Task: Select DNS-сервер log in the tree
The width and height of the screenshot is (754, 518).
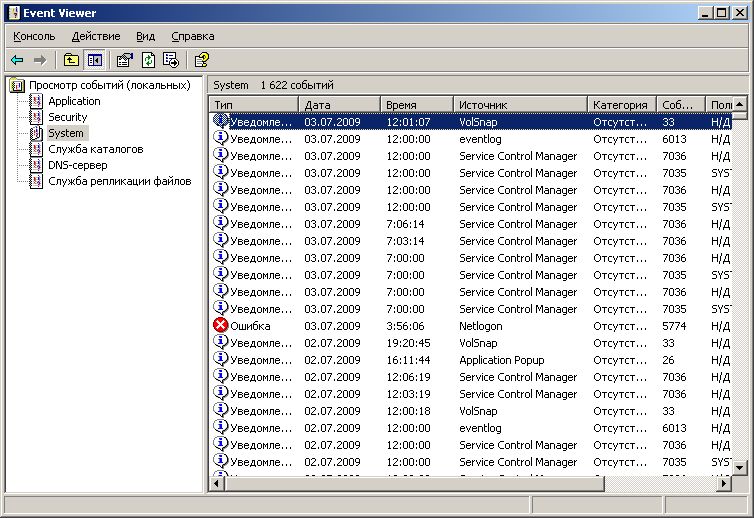Action: click(78, 165)
